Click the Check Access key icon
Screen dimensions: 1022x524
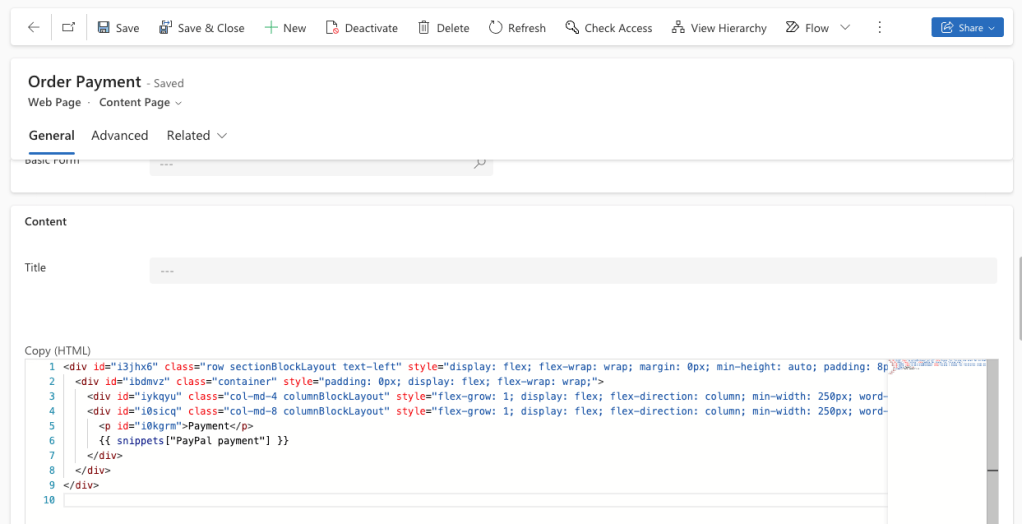click(x=572, y=28)
